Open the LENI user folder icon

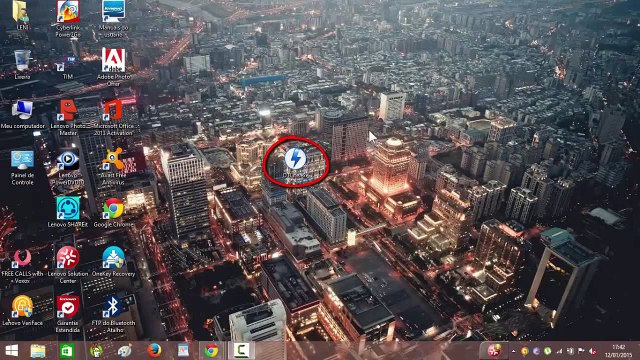(21, 16)
